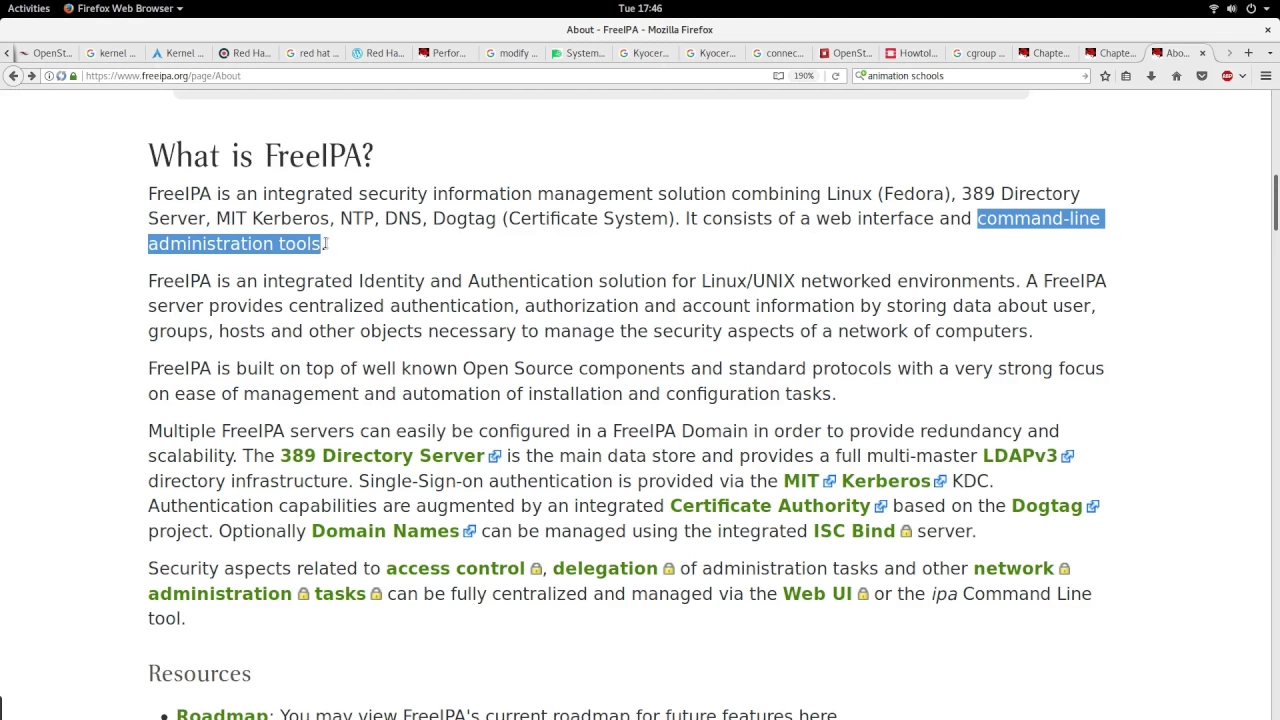The image size is (1280, 720).
Task: Open the downloads panel
Action: tap(1151, 76)
